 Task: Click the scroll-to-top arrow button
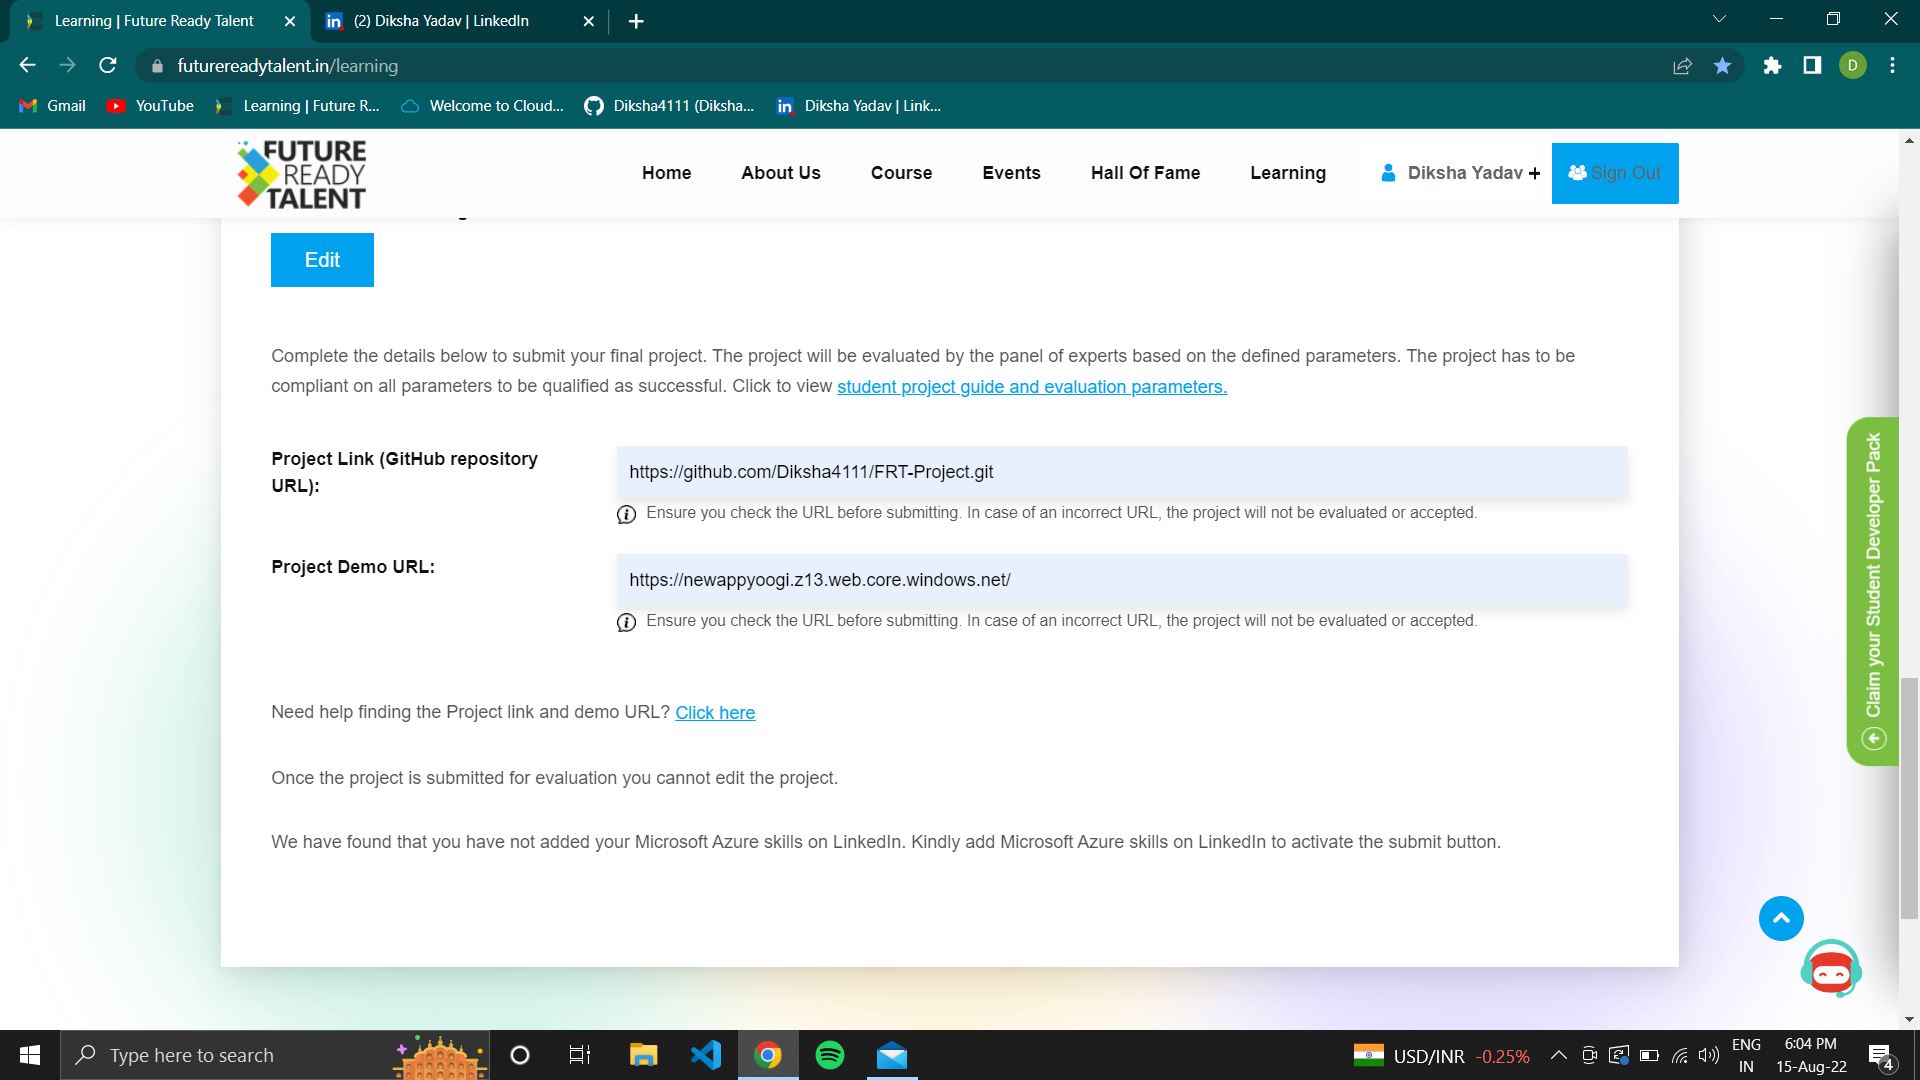(1781, 918)
